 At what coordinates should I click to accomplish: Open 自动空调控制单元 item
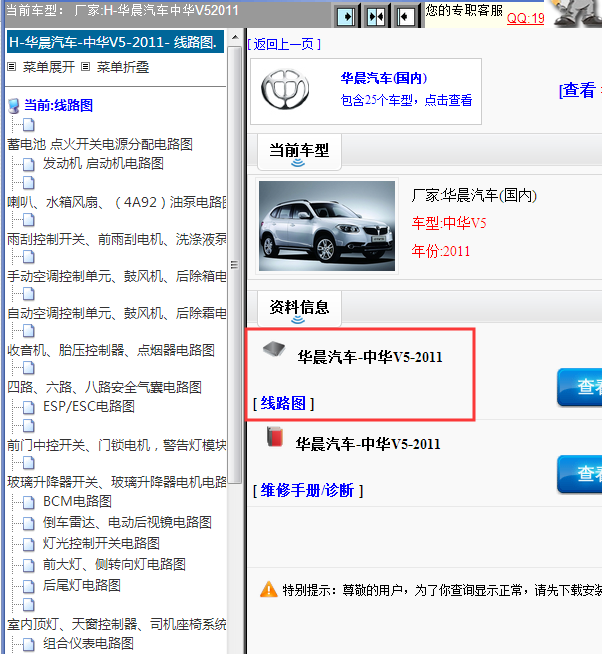[117, 313]
